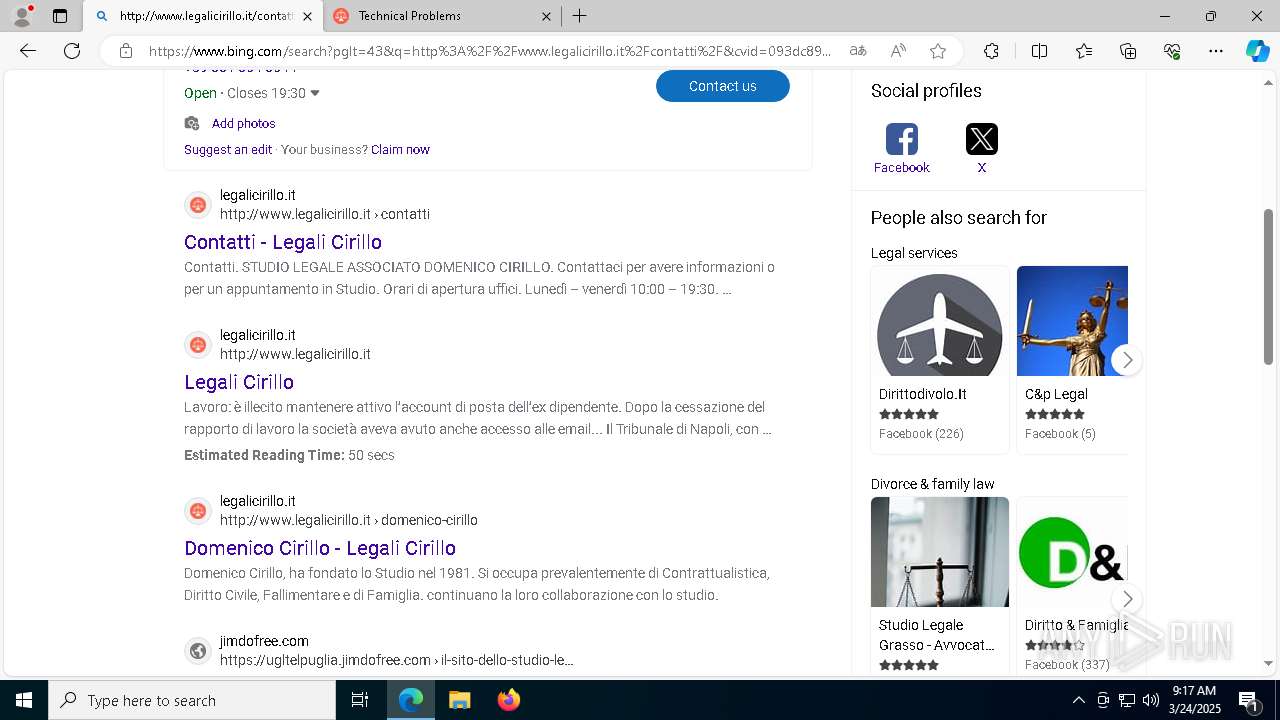Click the jimdofree.com result URL text
This screenshot has height=720, width=1280.
click(x=396, y=660)
